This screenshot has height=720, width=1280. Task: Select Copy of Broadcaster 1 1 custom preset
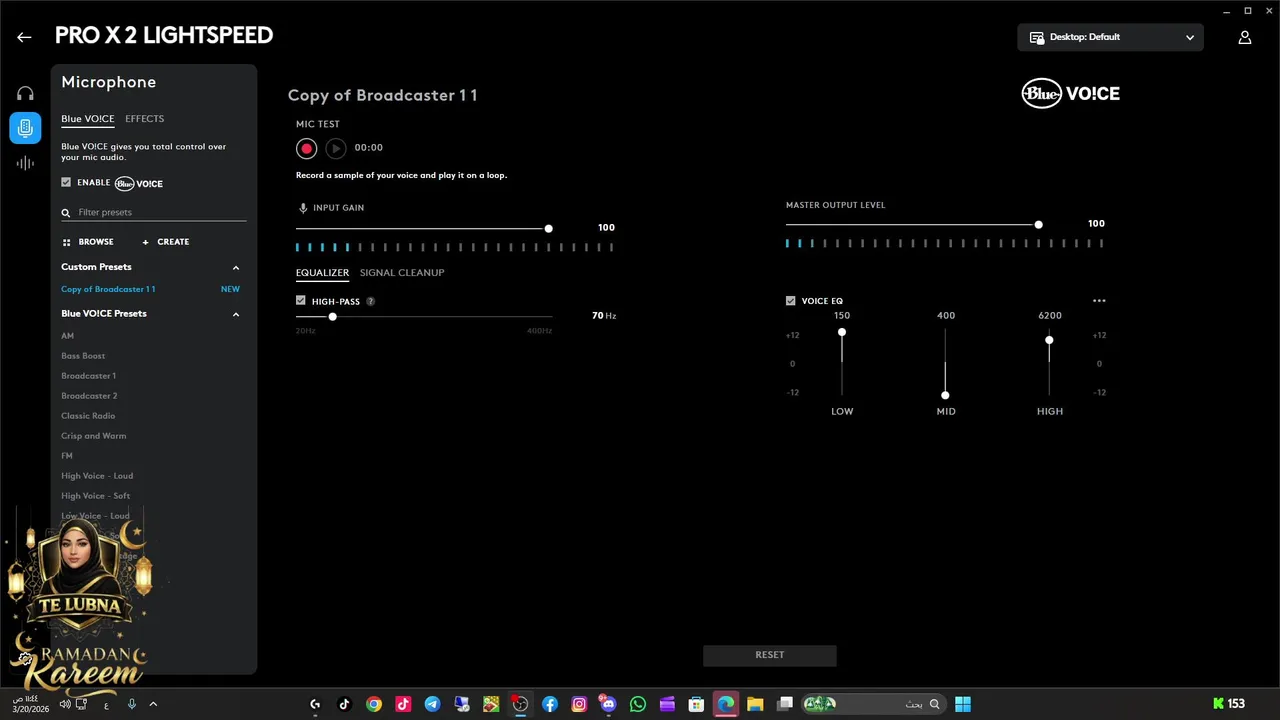(108, 289)
